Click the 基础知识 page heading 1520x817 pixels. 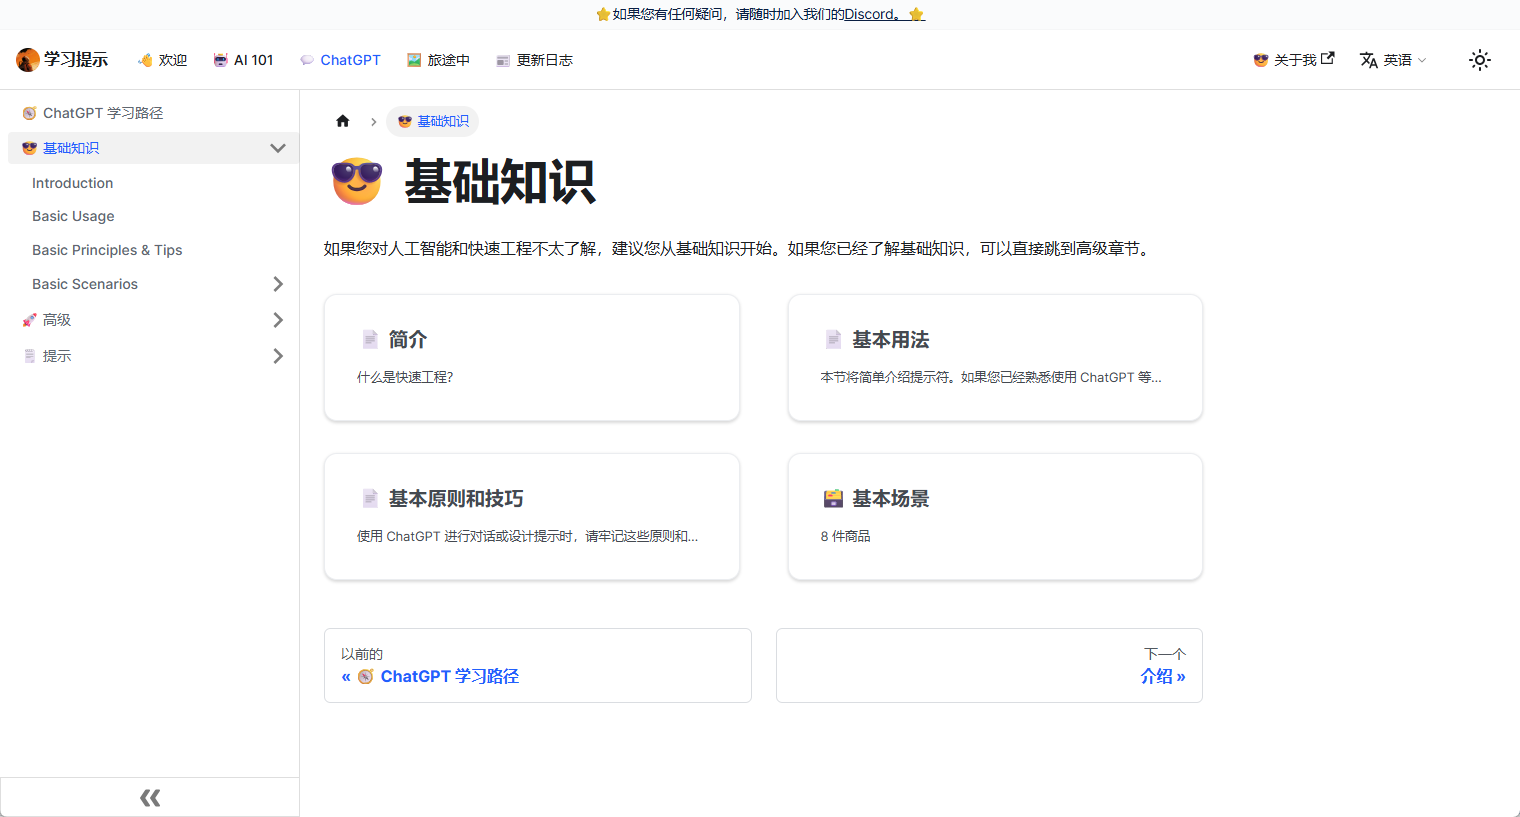tap(500, 182)
